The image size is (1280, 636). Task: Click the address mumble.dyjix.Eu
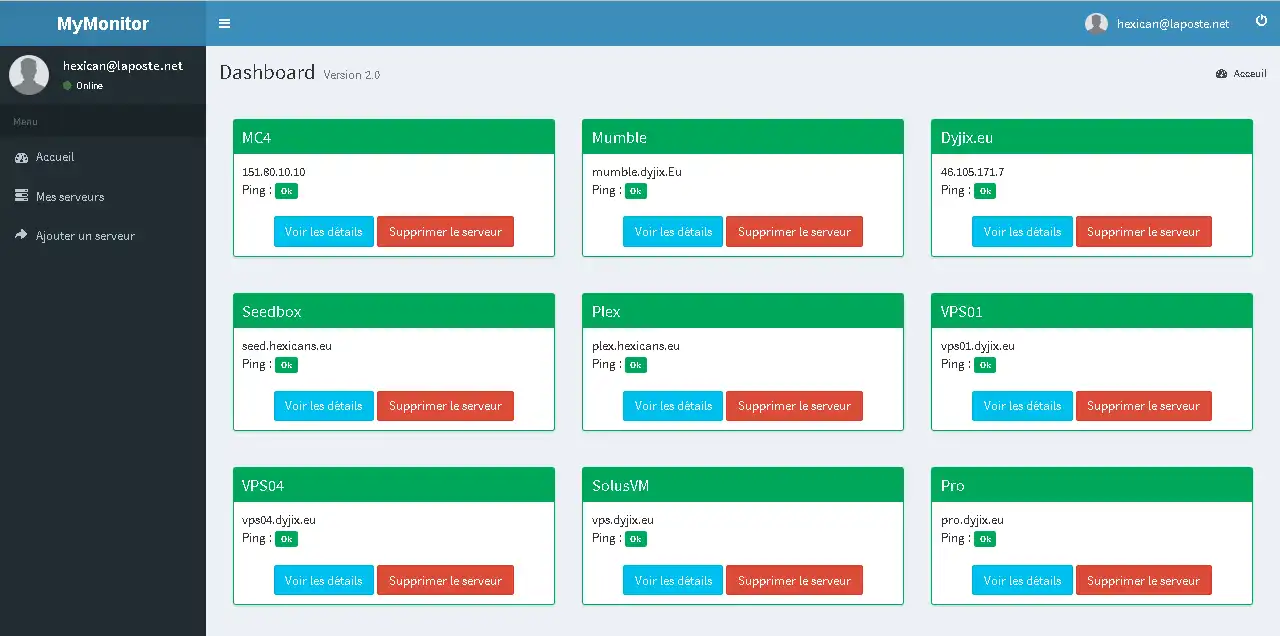point(637,172)
